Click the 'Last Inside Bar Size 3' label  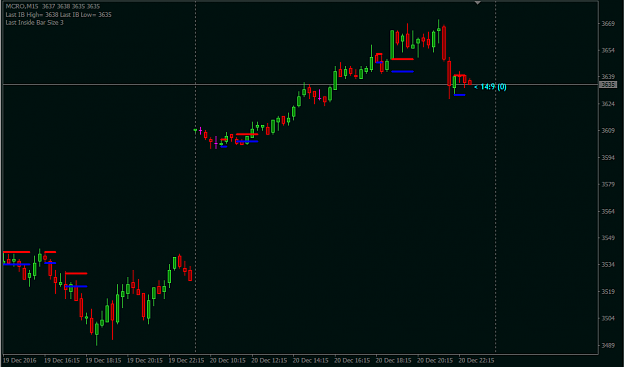(x=34, y=23)
